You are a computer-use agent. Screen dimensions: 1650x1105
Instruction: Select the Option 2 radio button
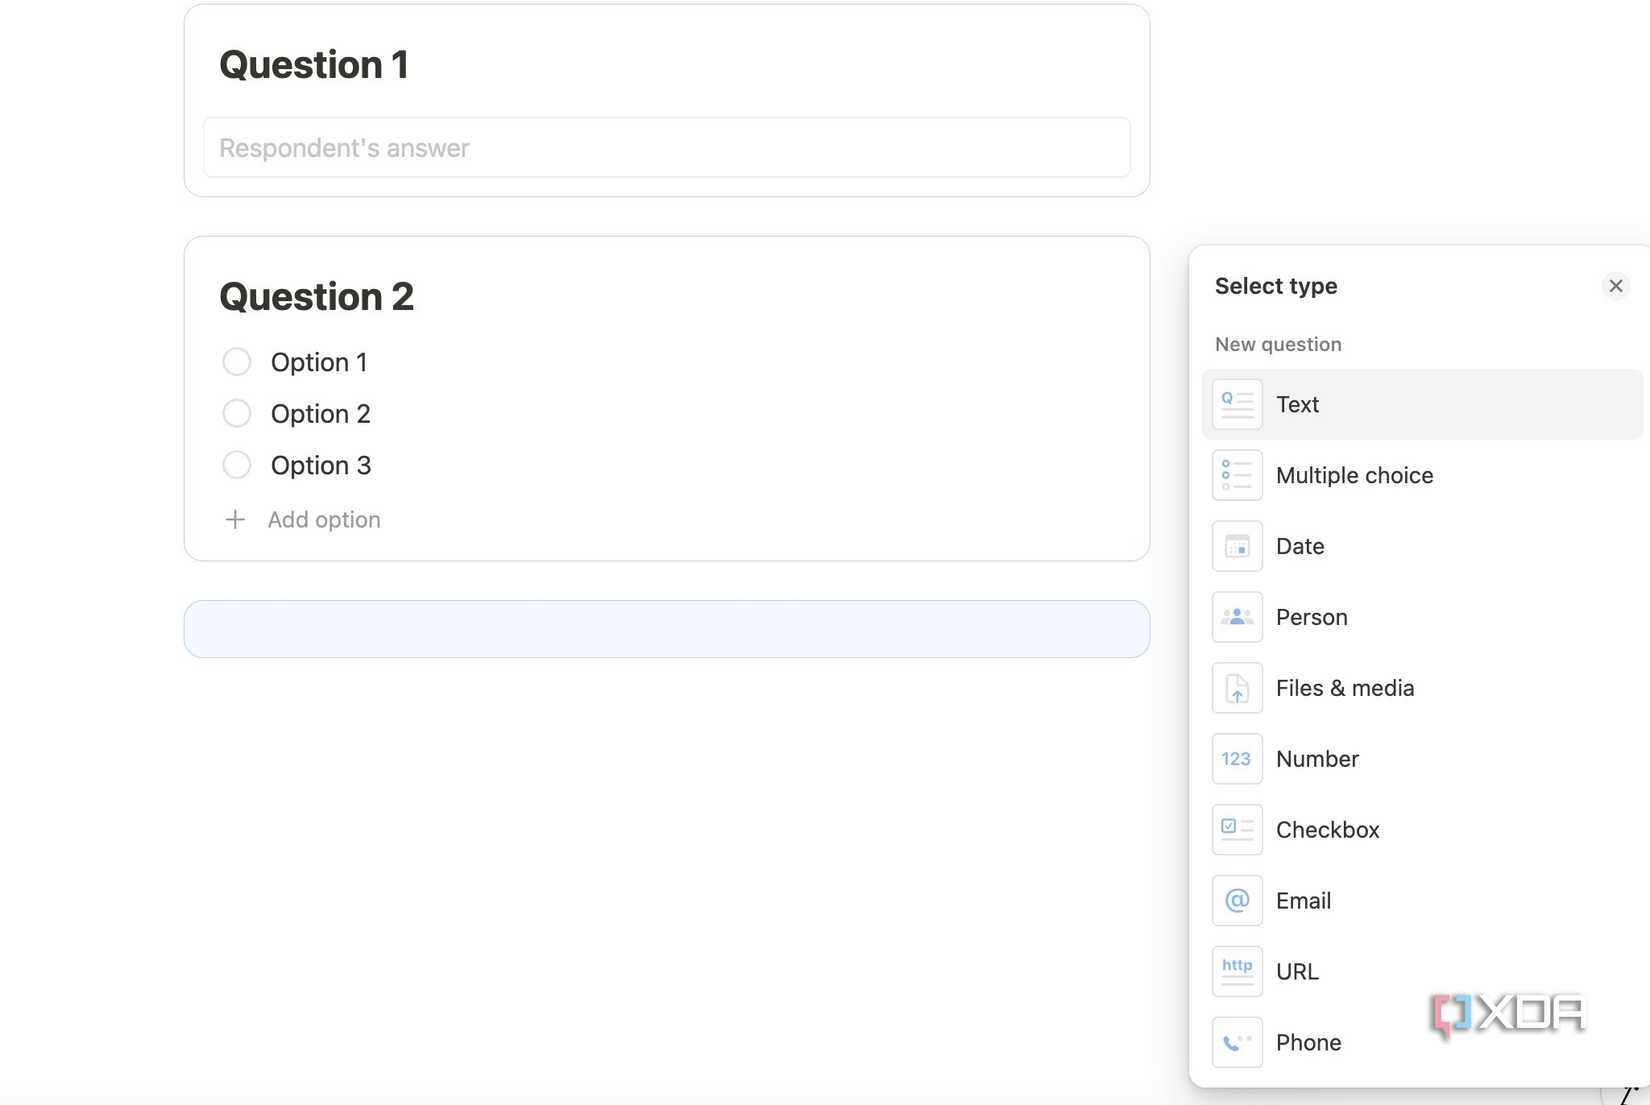pos(237,413)
